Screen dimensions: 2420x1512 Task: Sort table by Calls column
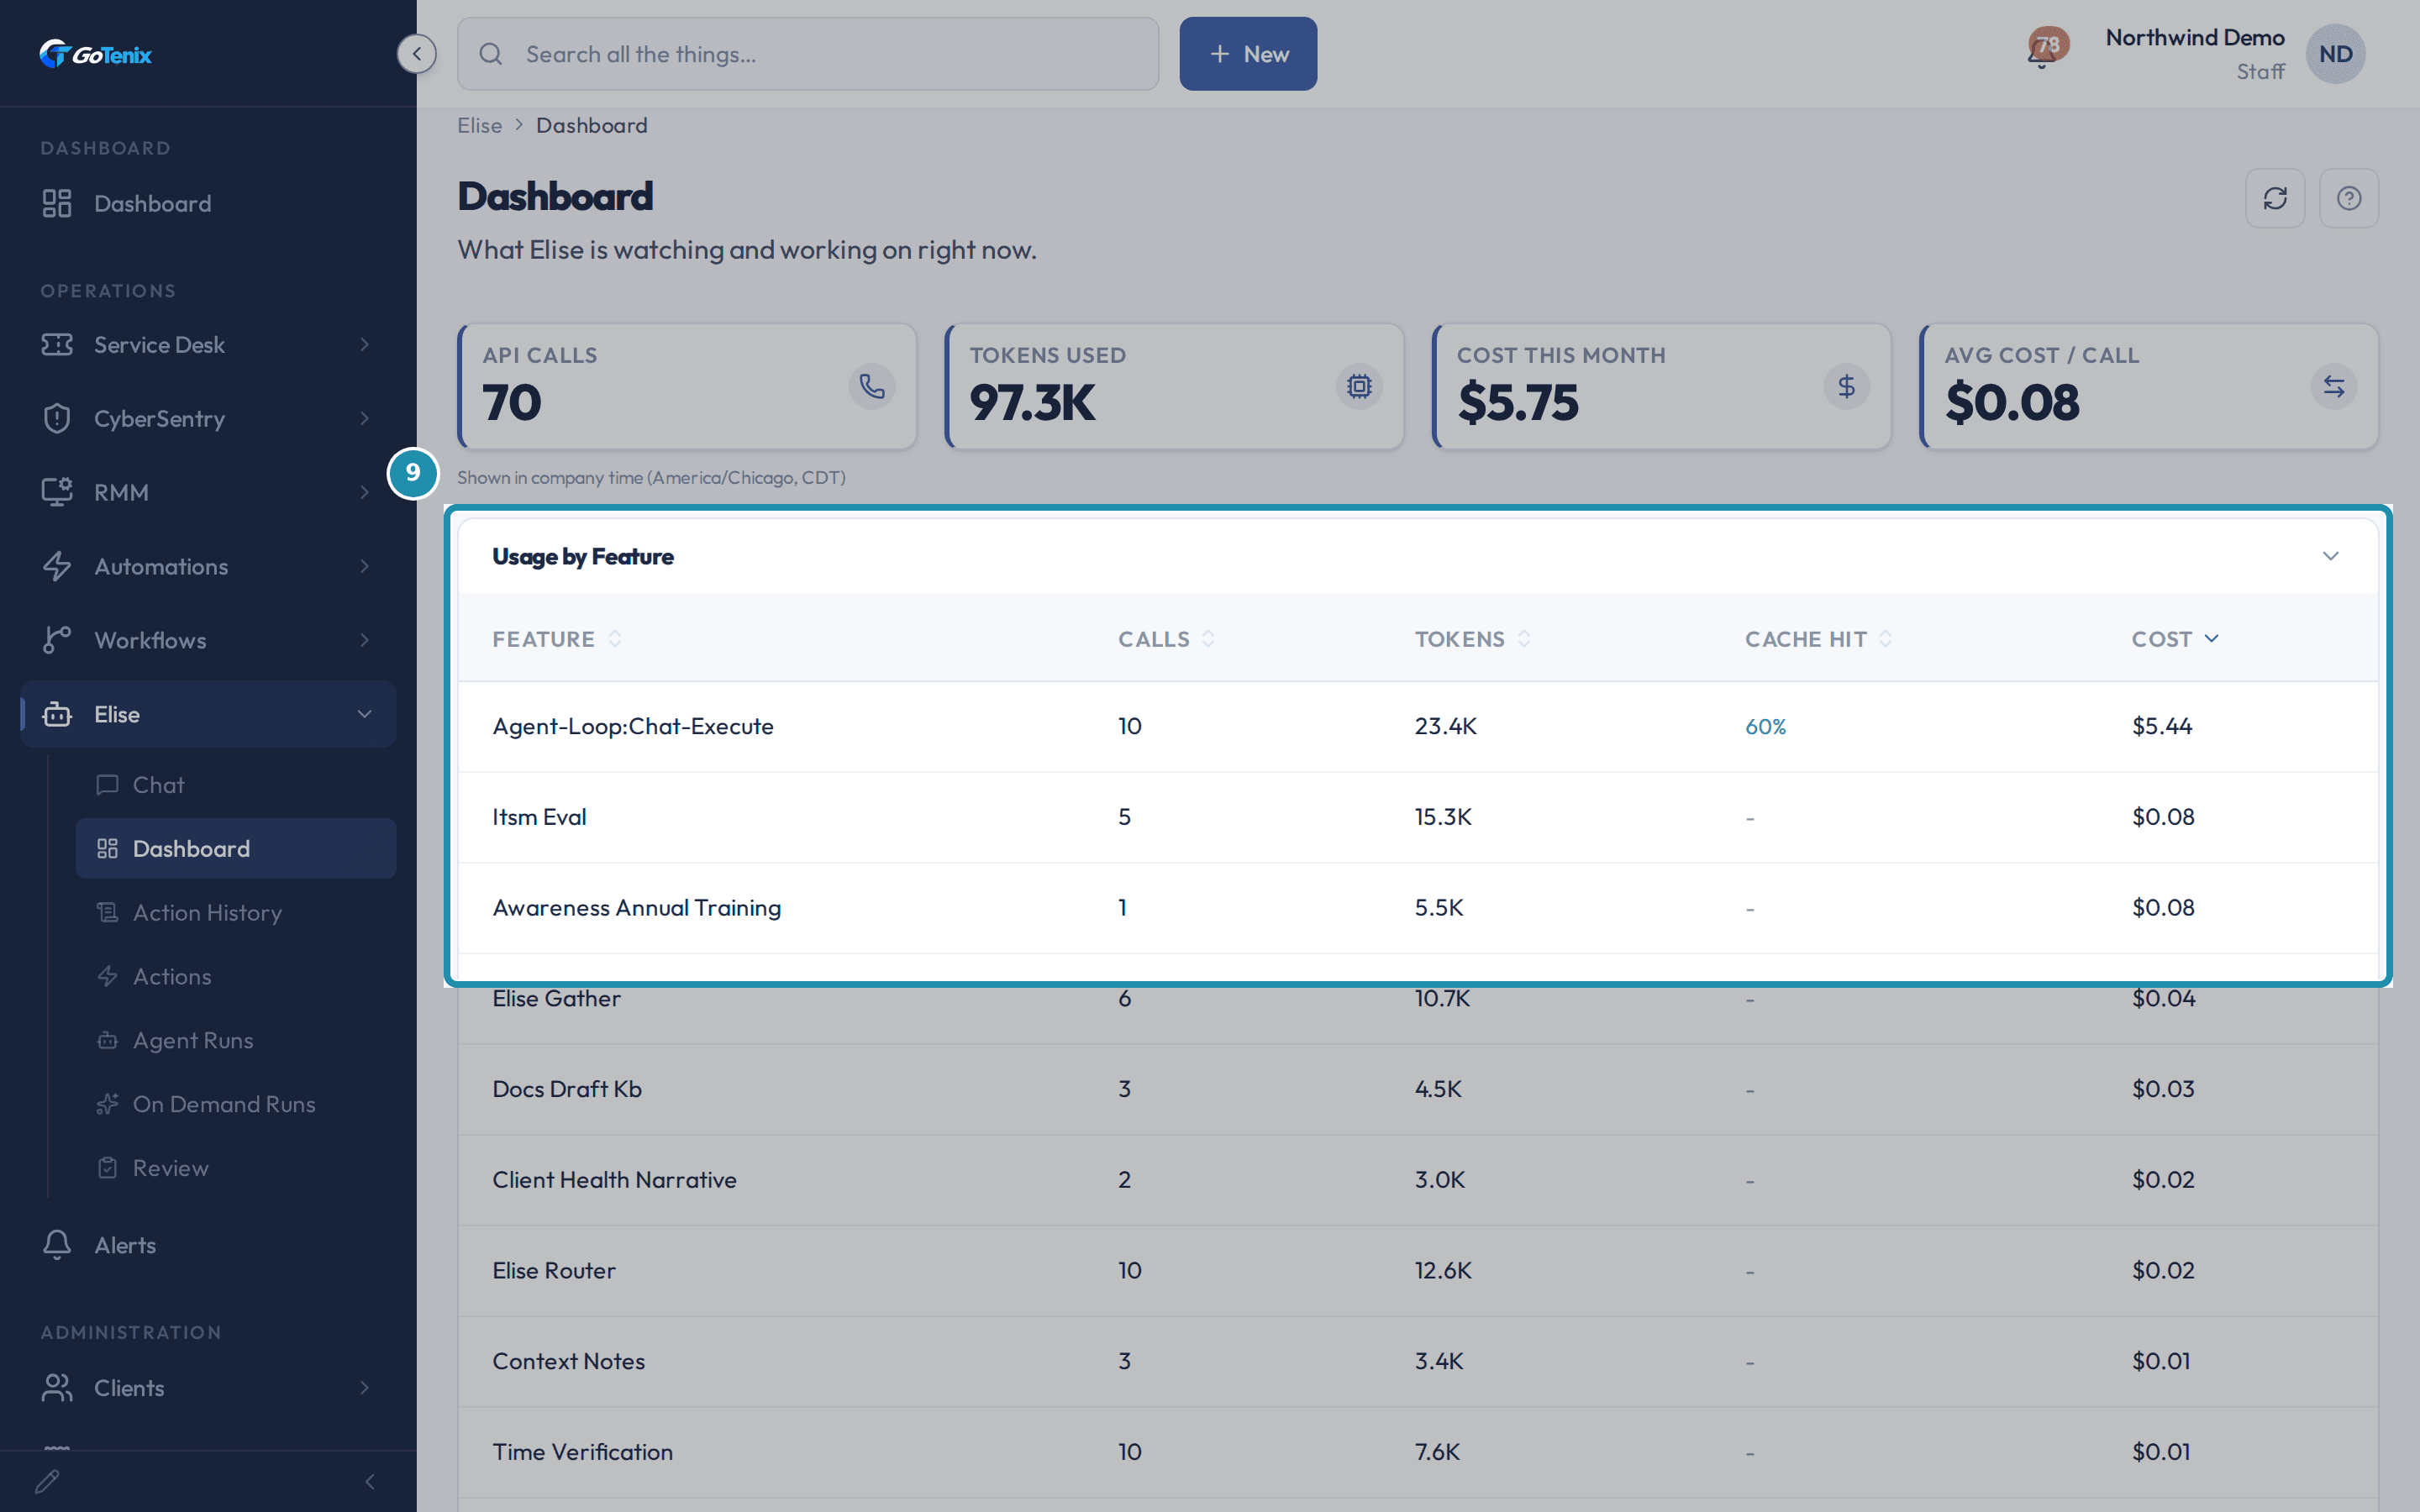click(x=1166, y=639)
